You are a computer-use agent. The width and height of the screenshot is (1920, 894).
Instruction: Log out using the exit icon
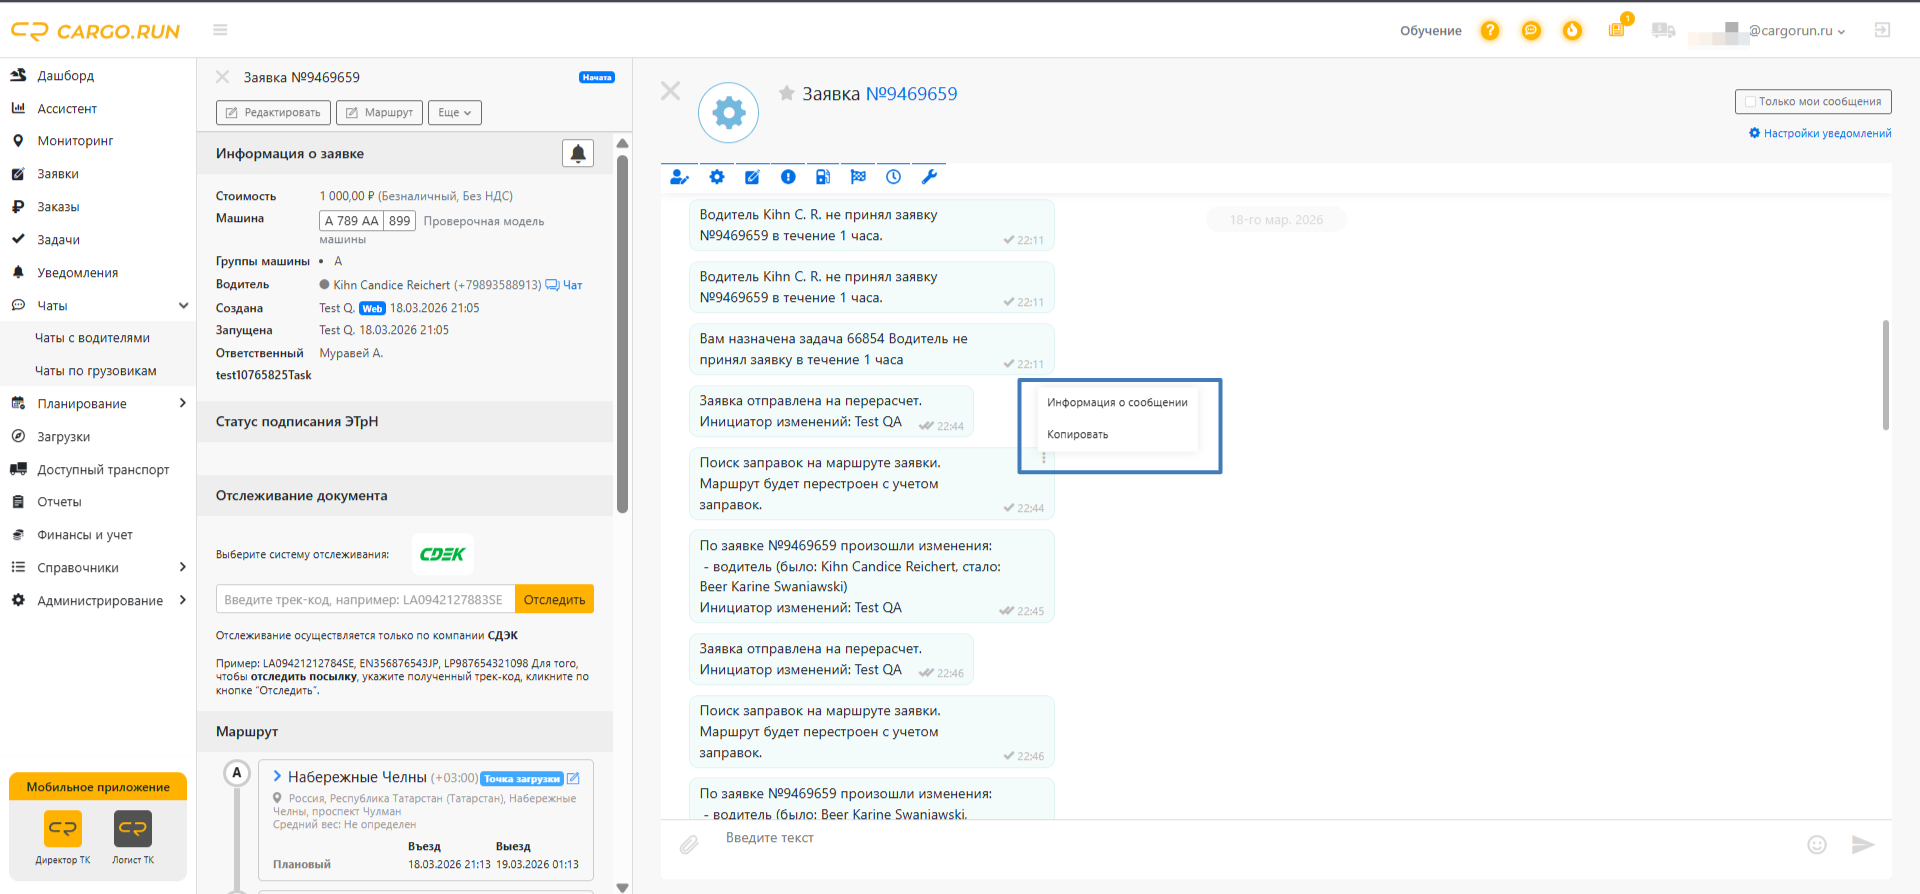pos(1882,30)
